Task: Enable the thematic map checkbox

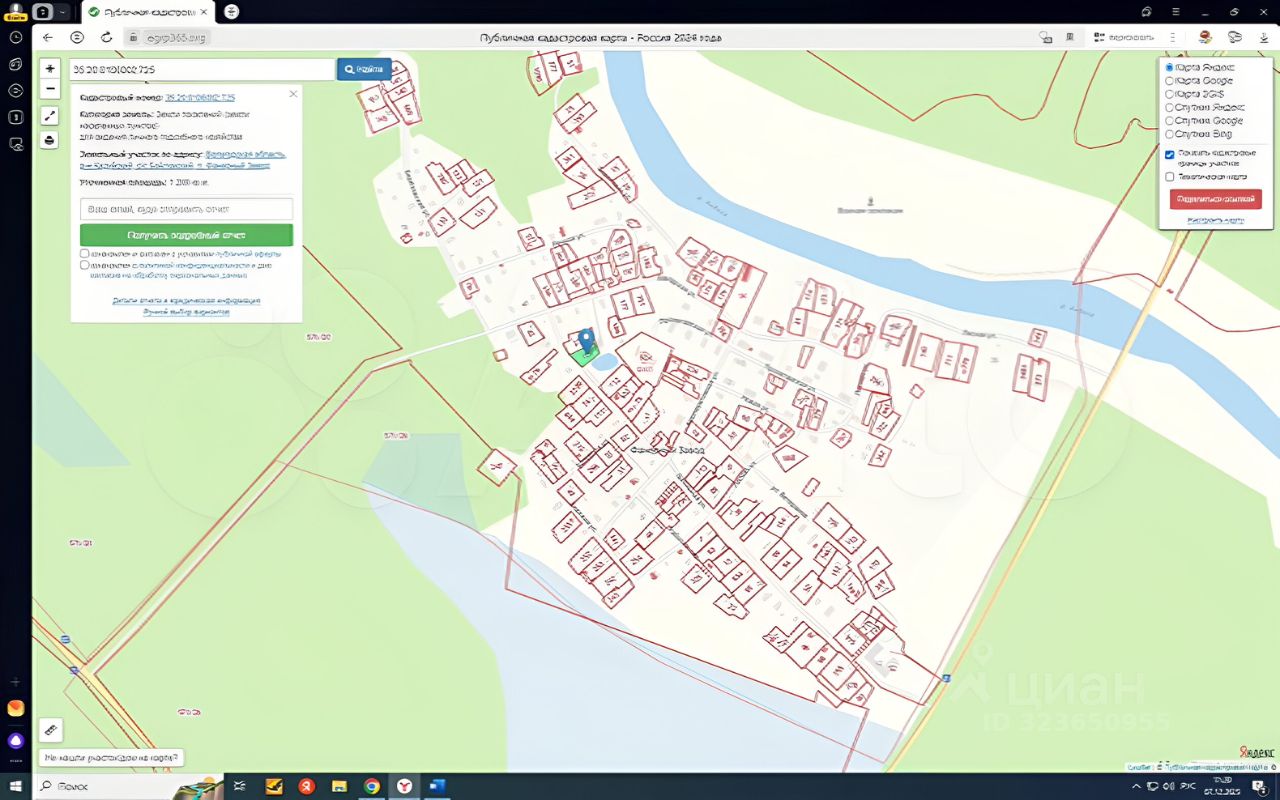Action: tap(1169, 177)
